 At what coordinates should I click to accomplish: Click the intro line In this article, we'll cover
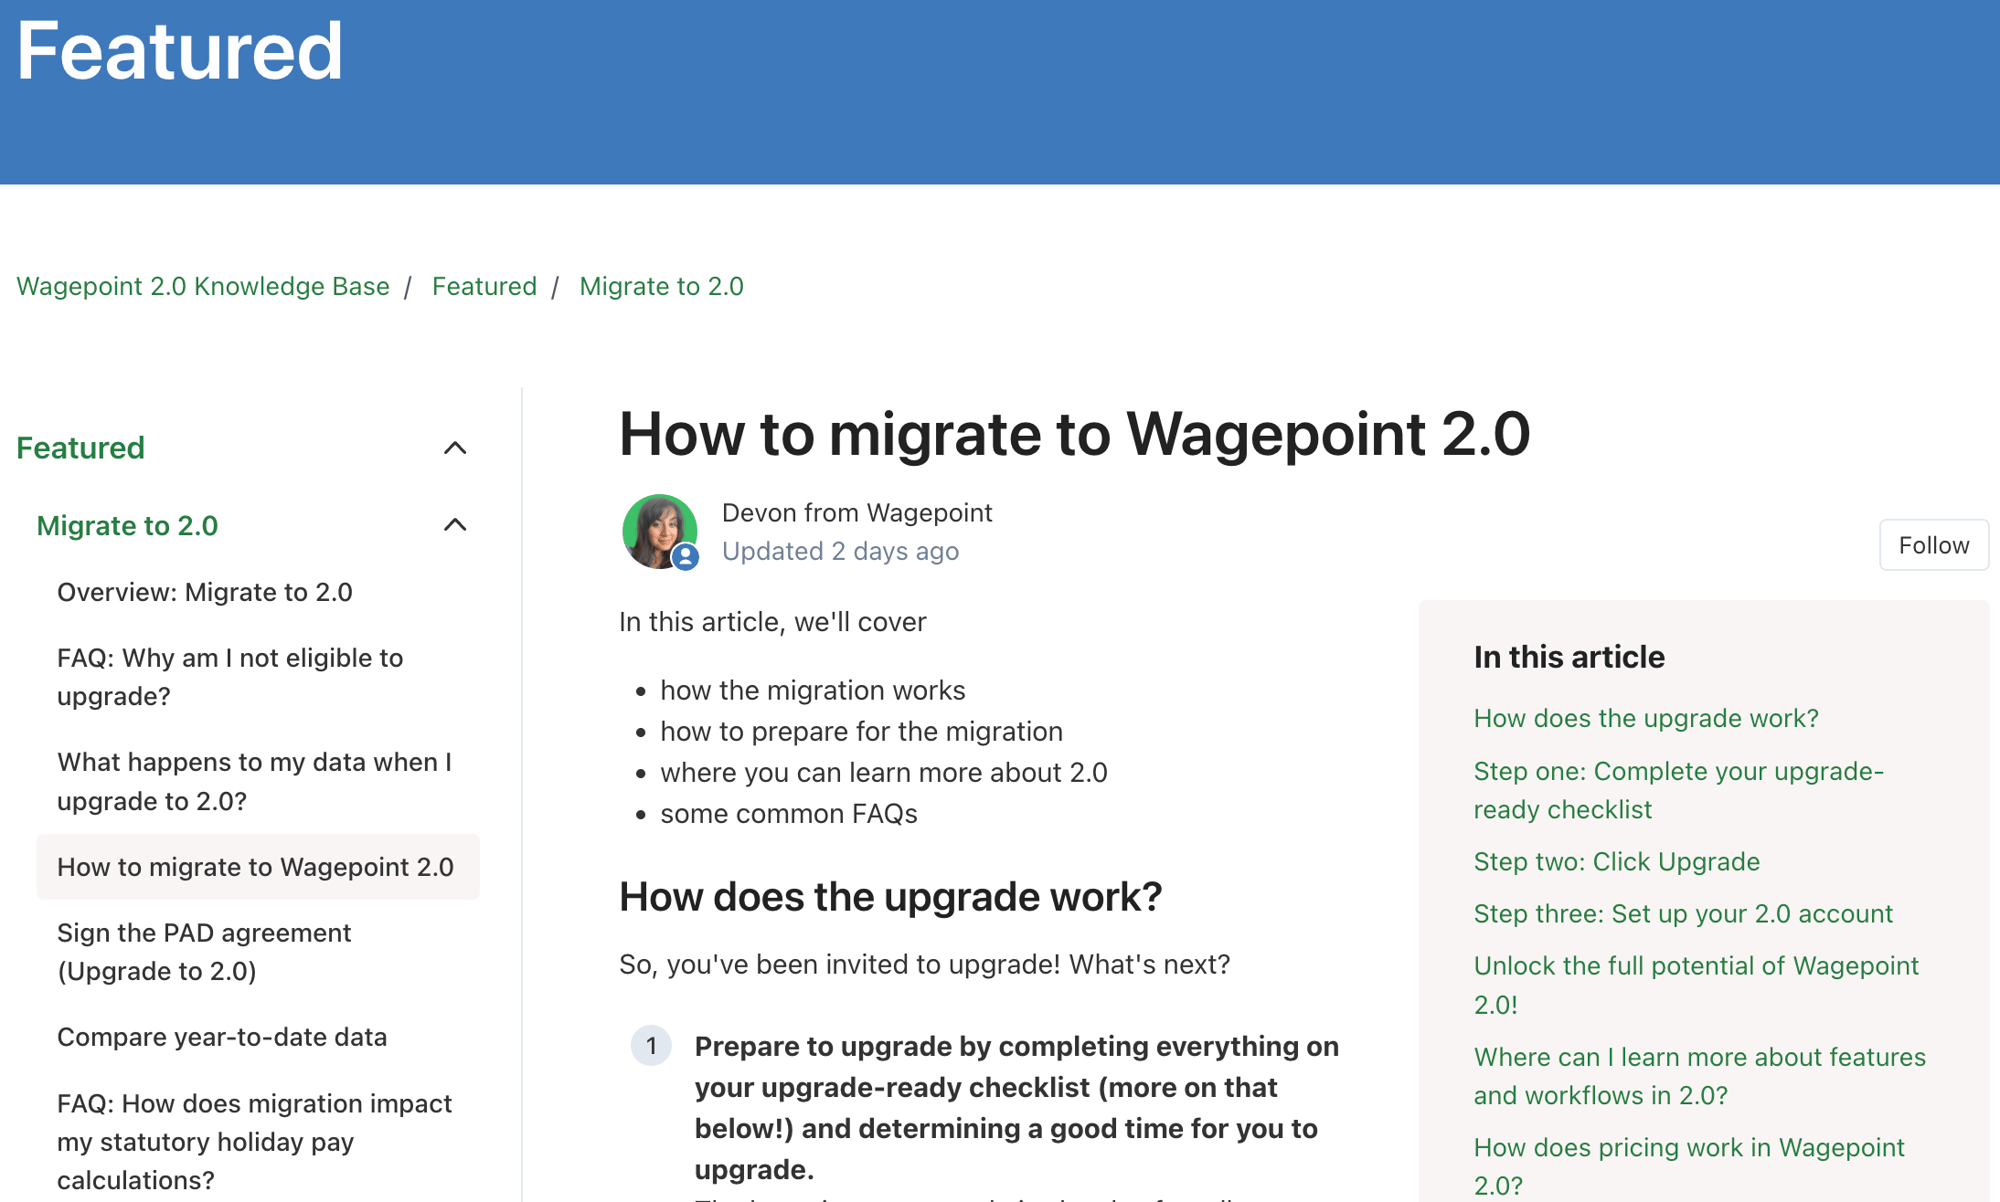click(773, 622)
